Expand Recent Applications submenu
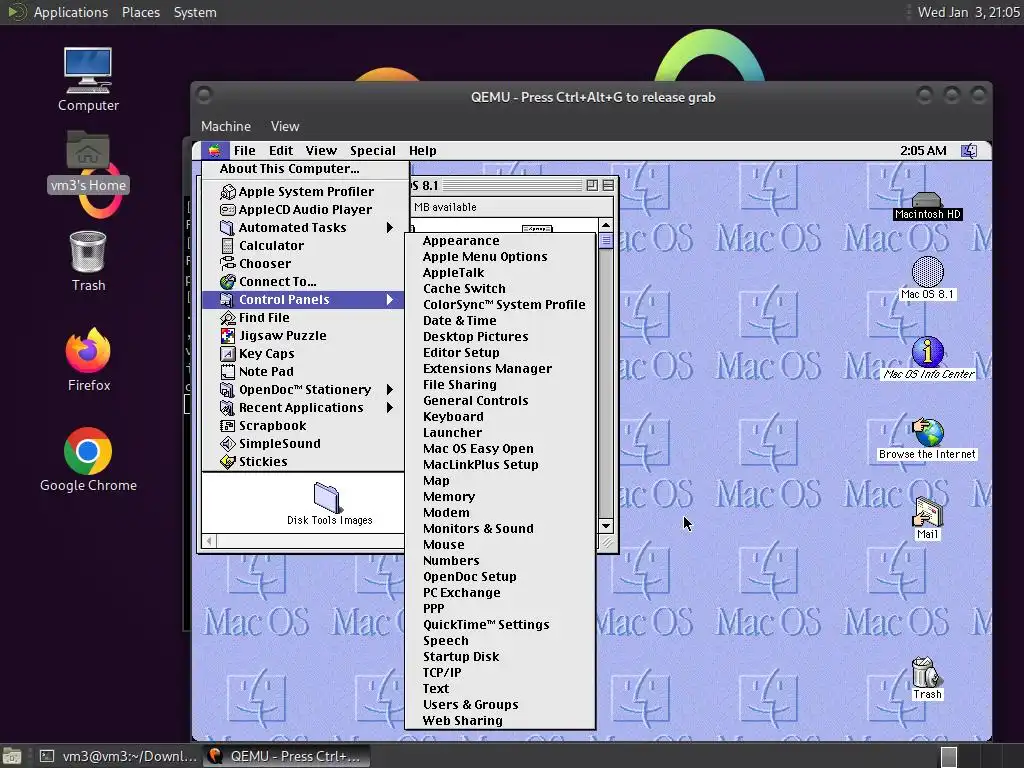 click(x=302, y=408)
